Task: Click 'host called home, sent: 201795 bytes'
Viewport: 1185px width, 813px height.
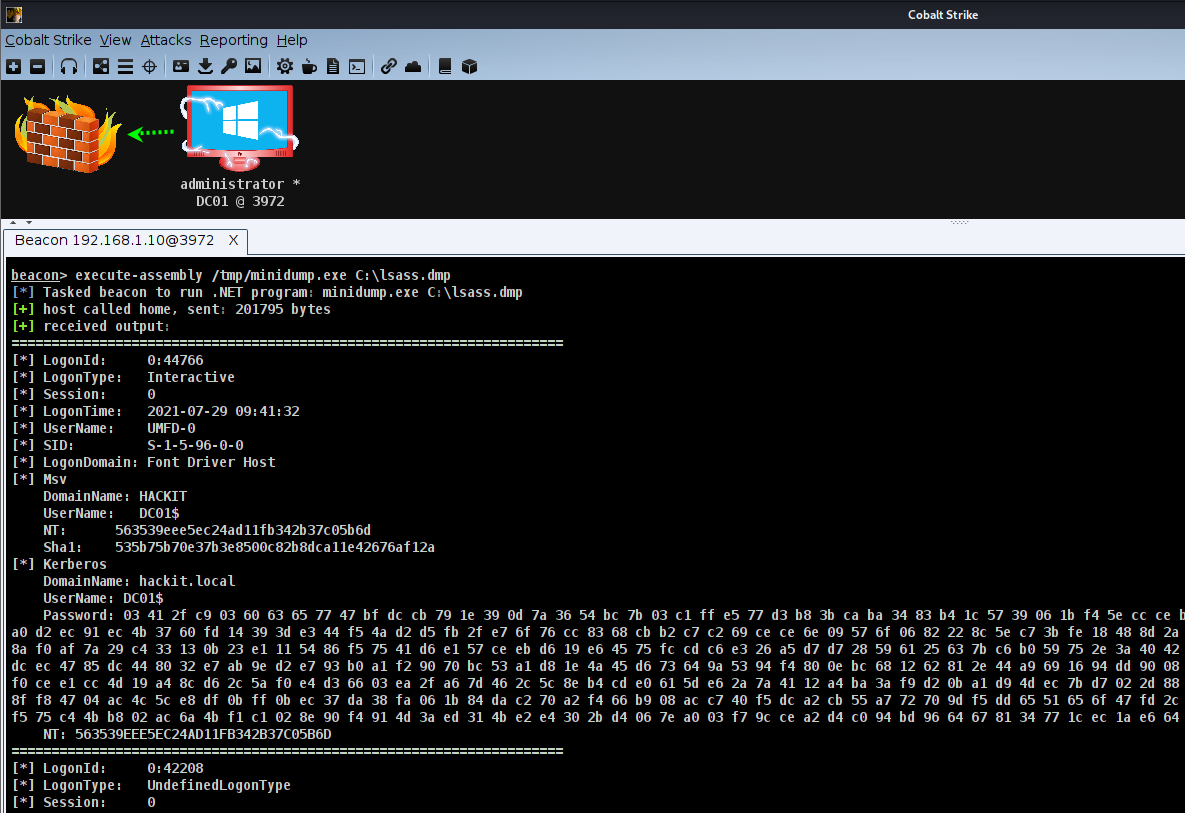Action: (x=187, y=309)
